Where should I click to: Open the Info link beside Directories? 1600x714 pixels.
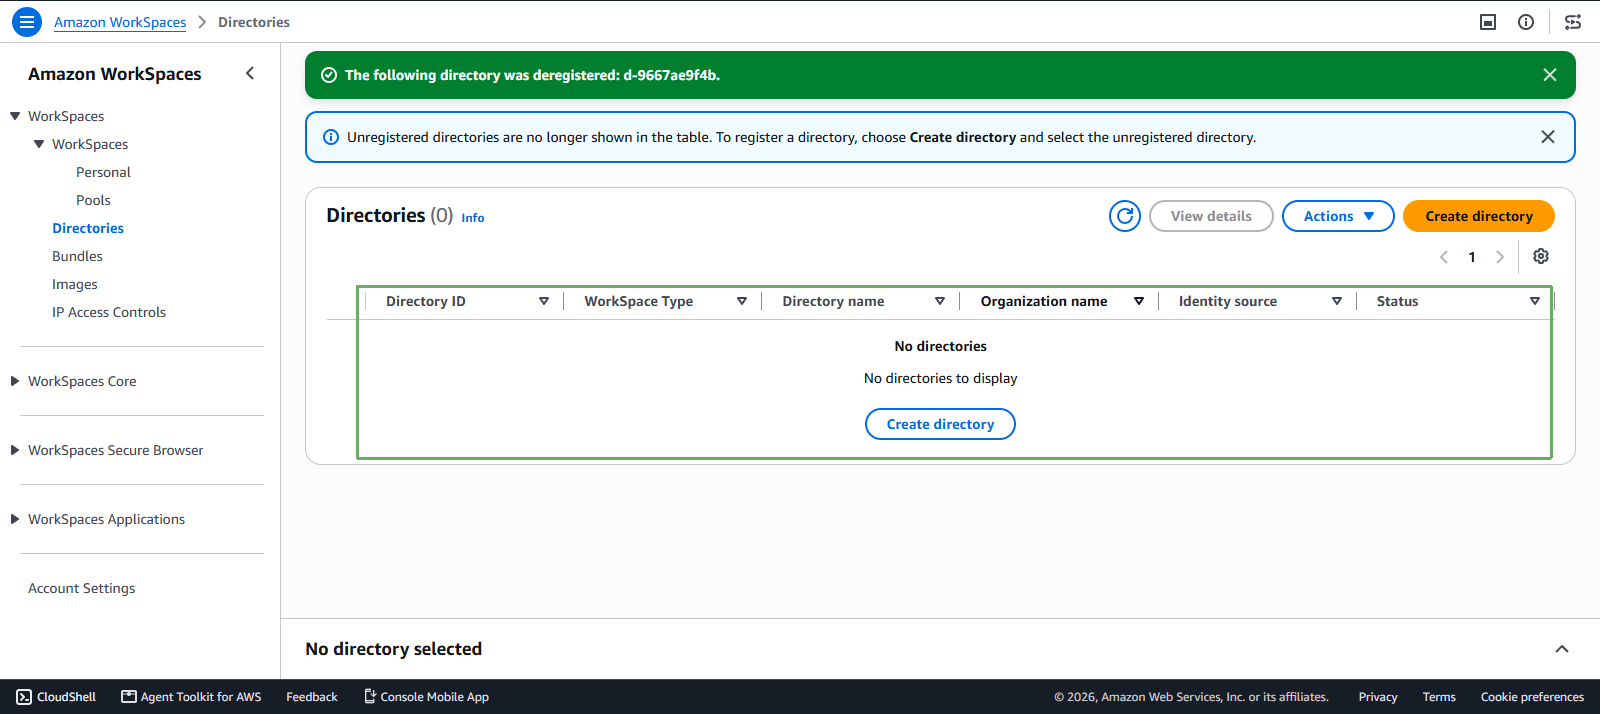(x=473, y=218)
